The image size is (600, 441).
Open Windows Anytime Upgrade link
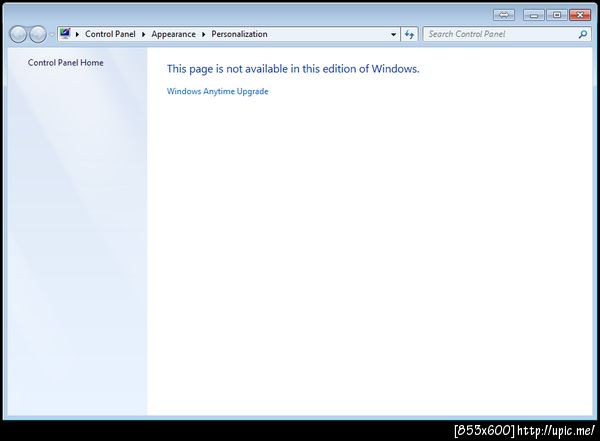pos(217,91)
